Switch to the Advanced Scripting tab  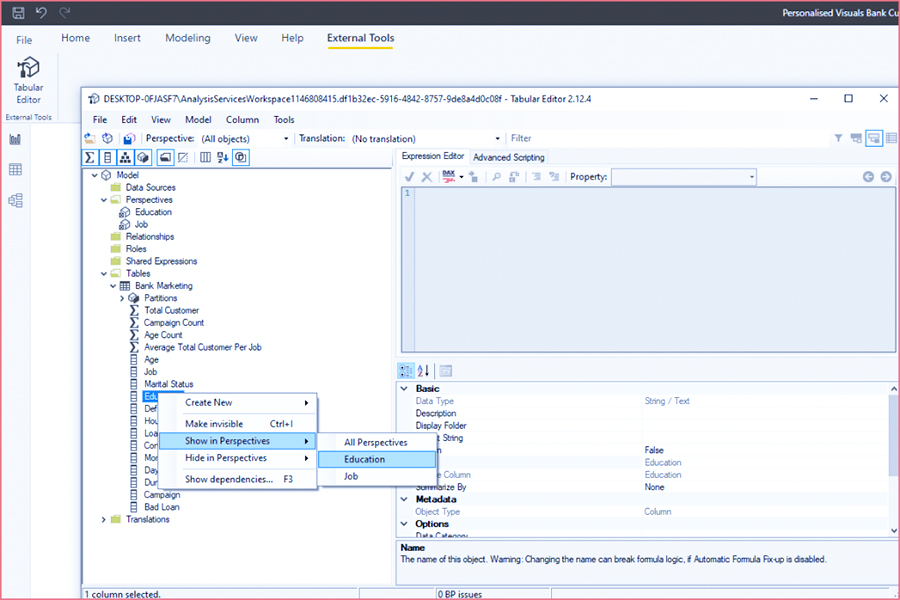(509, 157)
